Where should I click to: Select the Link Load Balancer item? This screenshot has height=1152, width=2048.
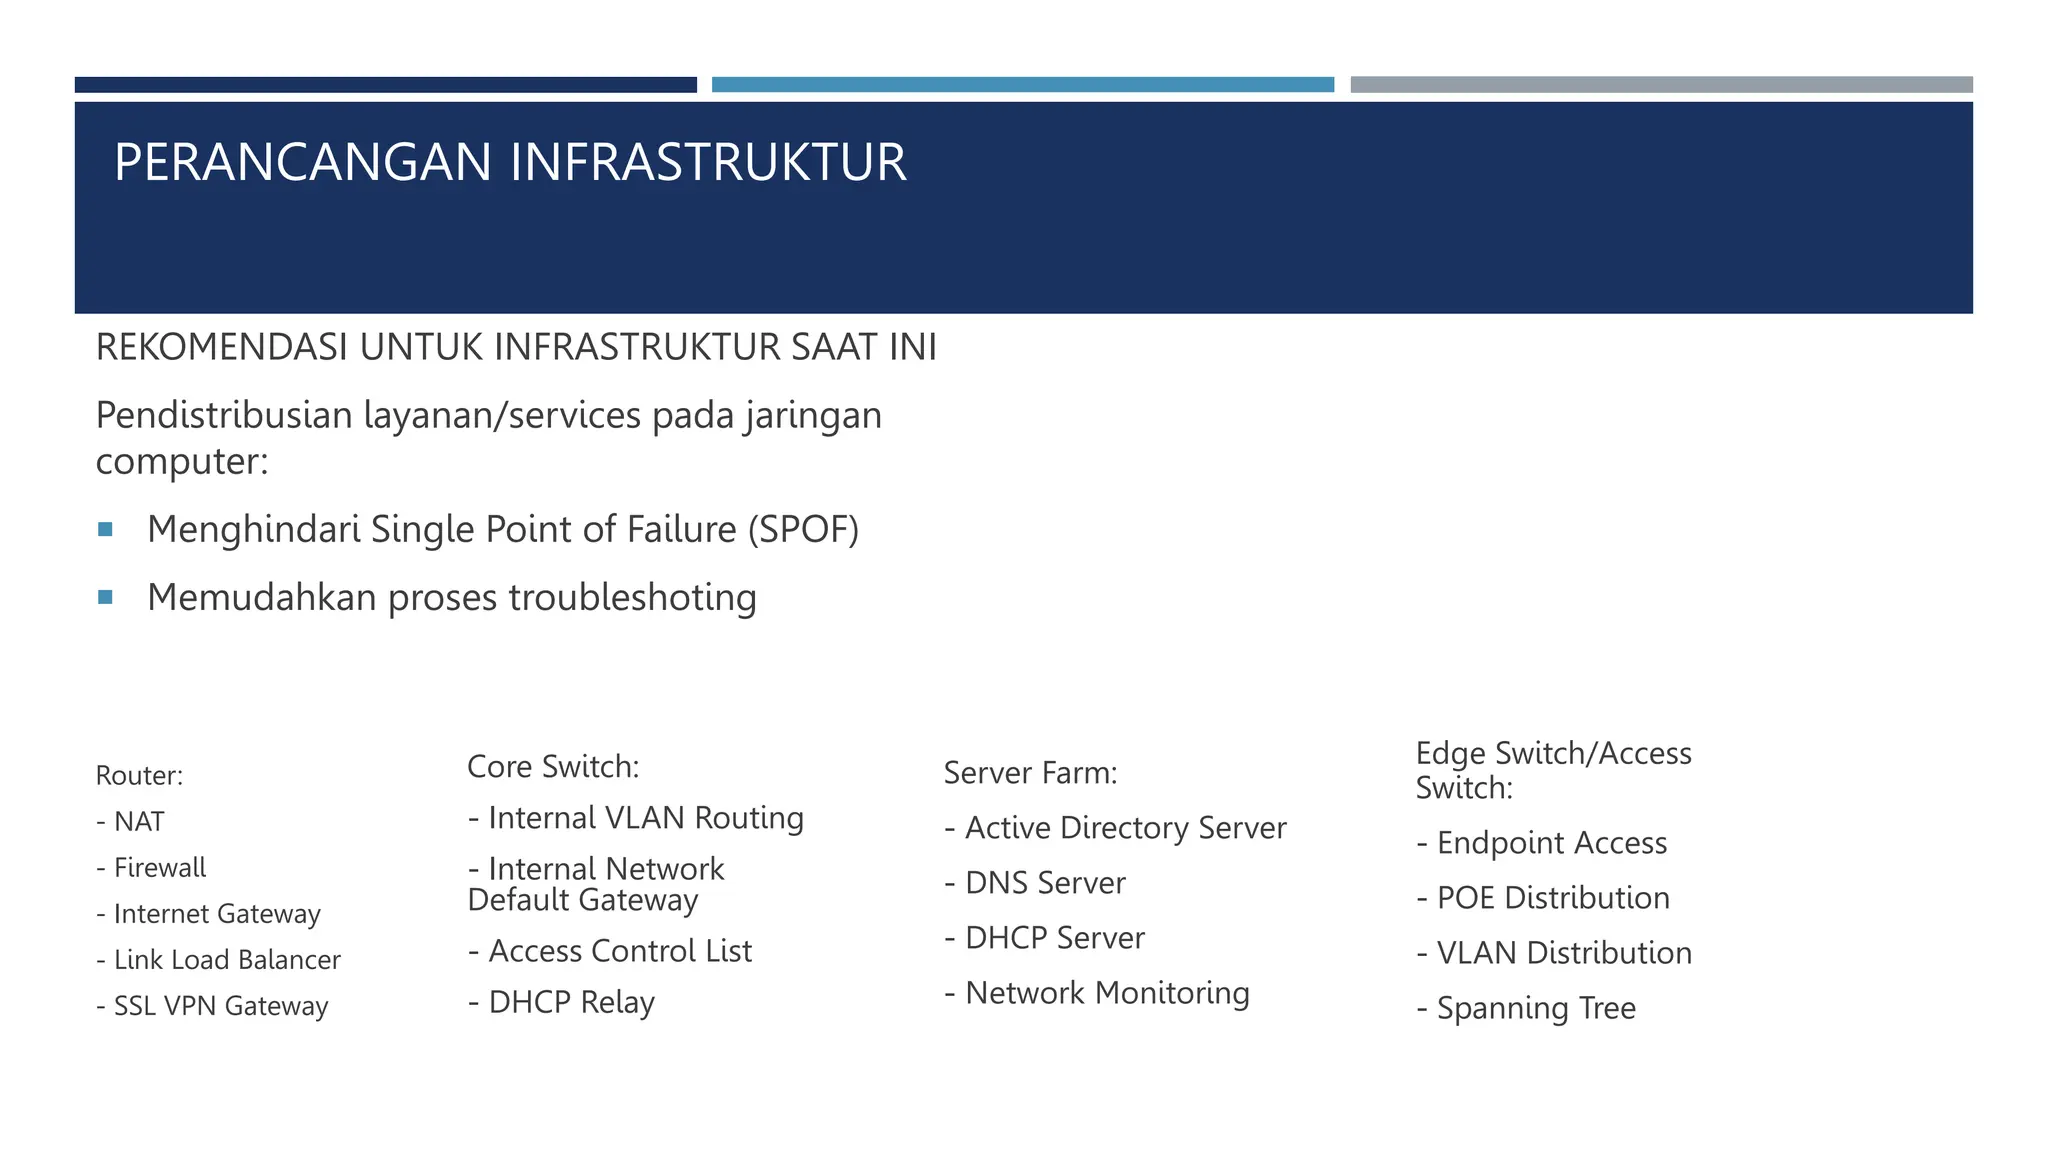(218, 960)
